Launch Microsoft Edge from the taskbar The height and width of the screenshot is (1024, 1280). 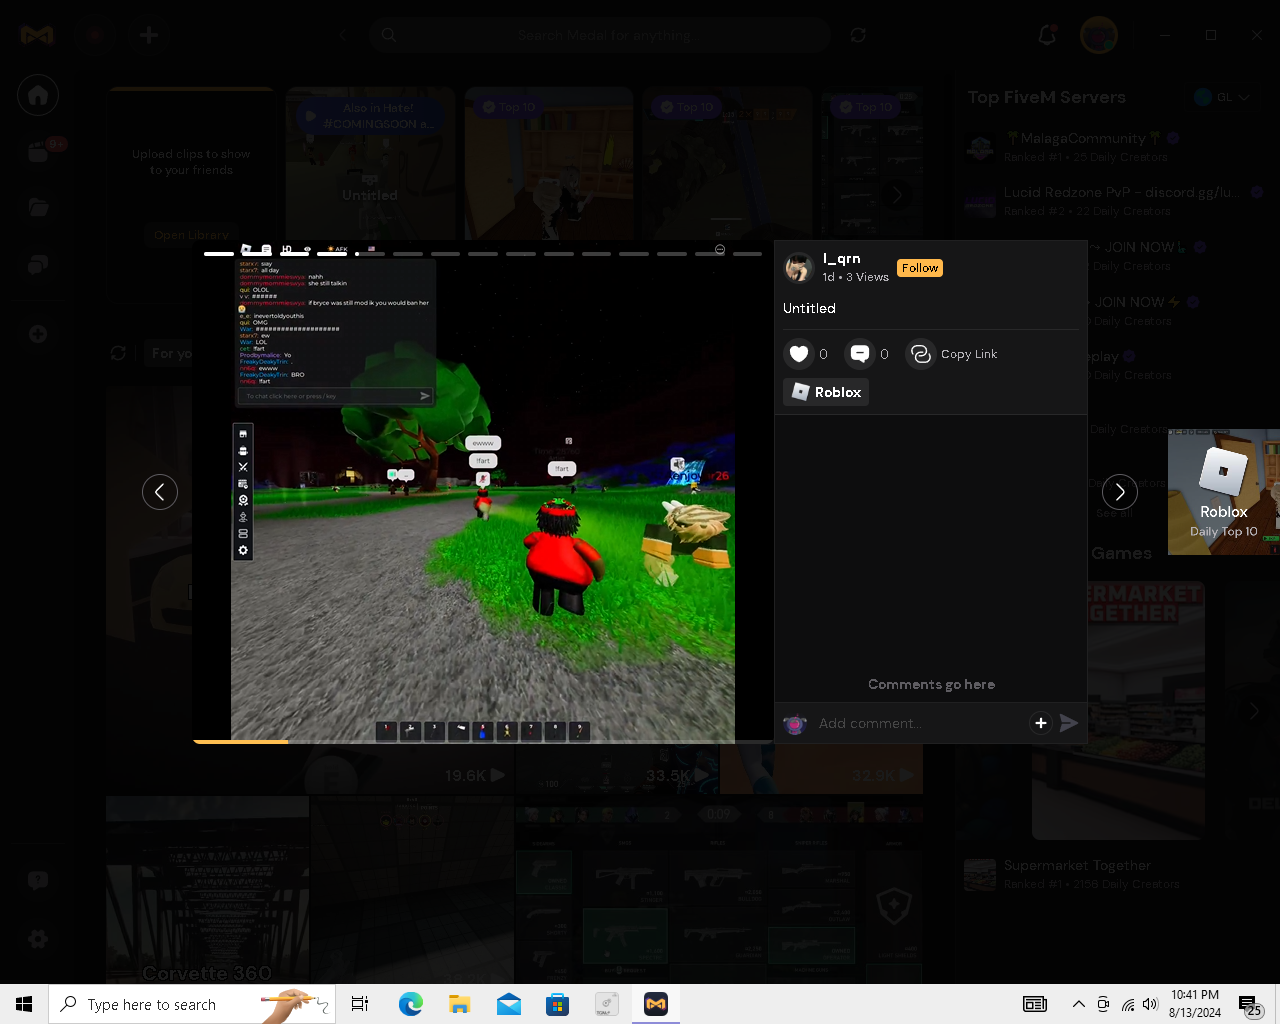click(410, 1004)
